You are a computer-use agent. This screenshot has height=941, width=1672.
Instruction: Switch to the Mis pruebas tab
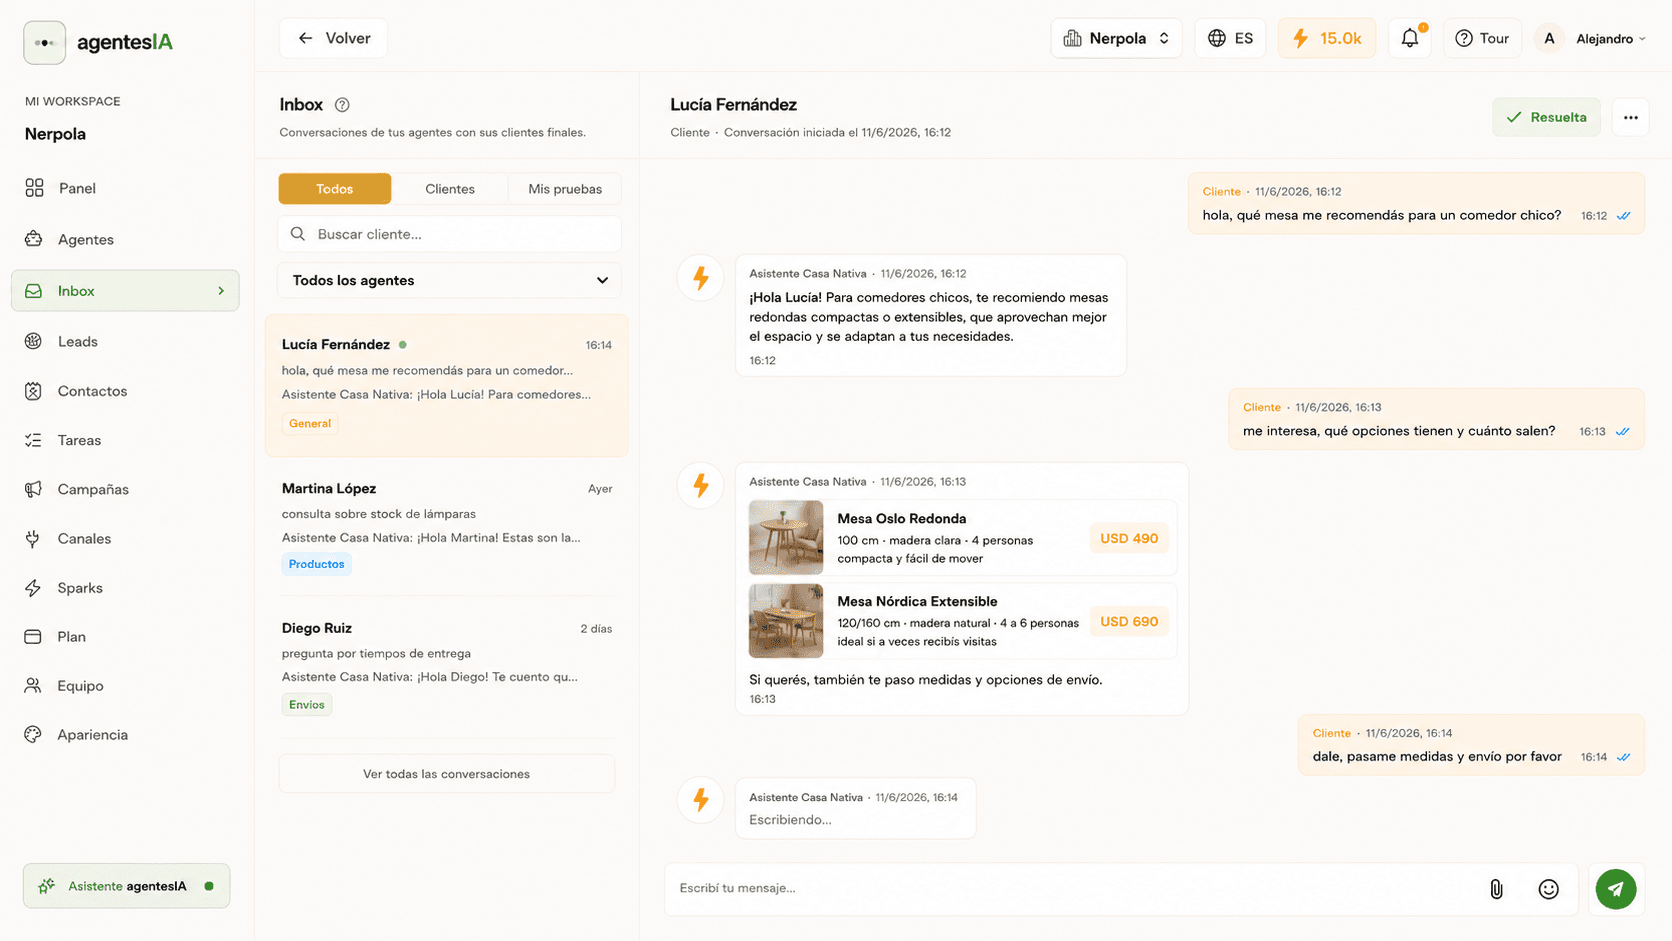pos(565,189)
